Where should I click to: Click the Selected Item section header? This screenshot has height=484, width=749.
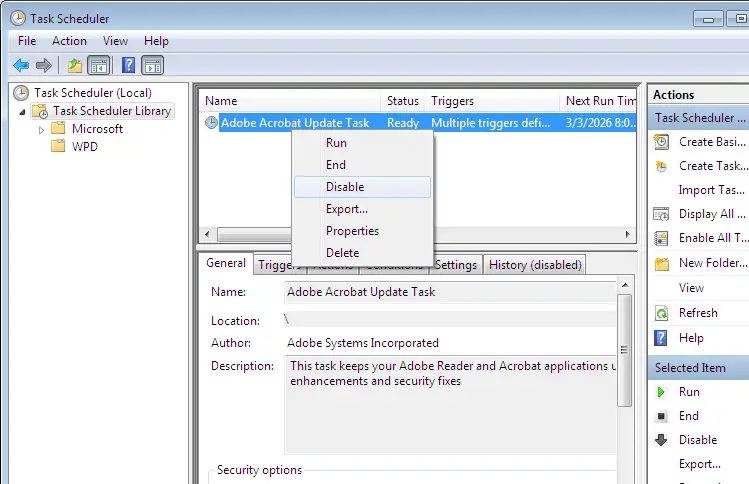pyautogui.click(x=698, y=368)
